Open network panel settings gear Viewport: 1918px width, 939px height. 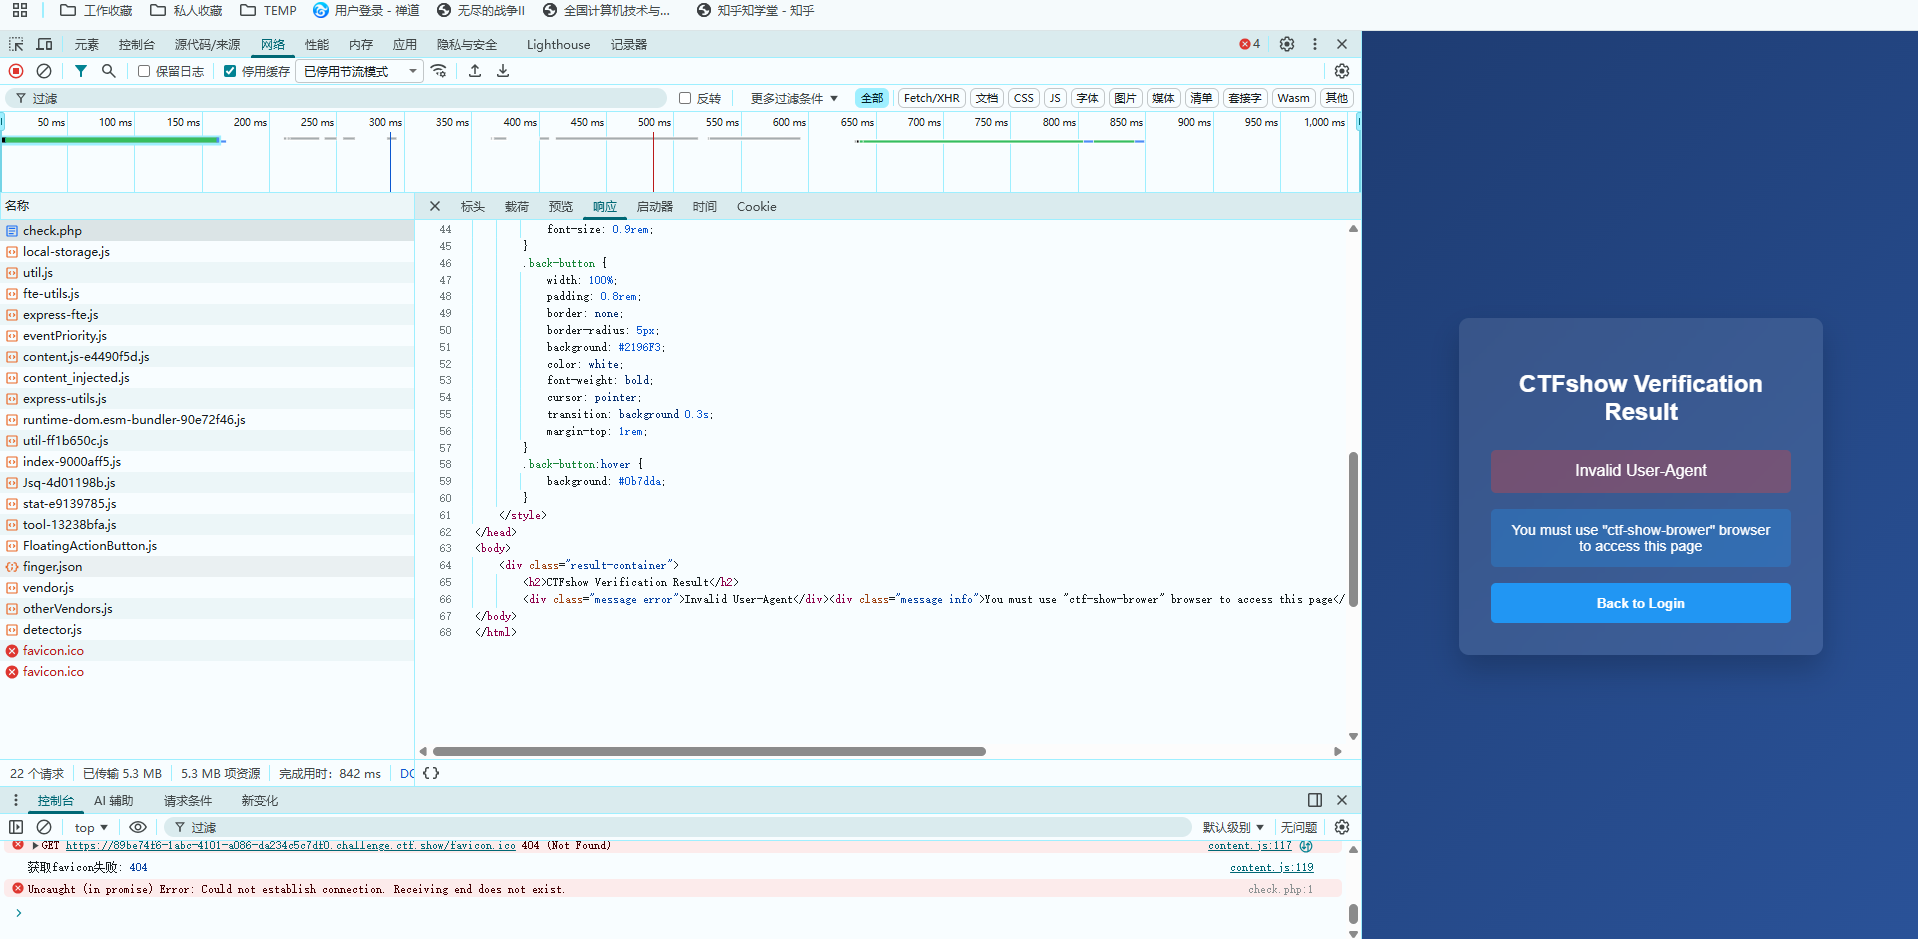tap(1342, 71)
